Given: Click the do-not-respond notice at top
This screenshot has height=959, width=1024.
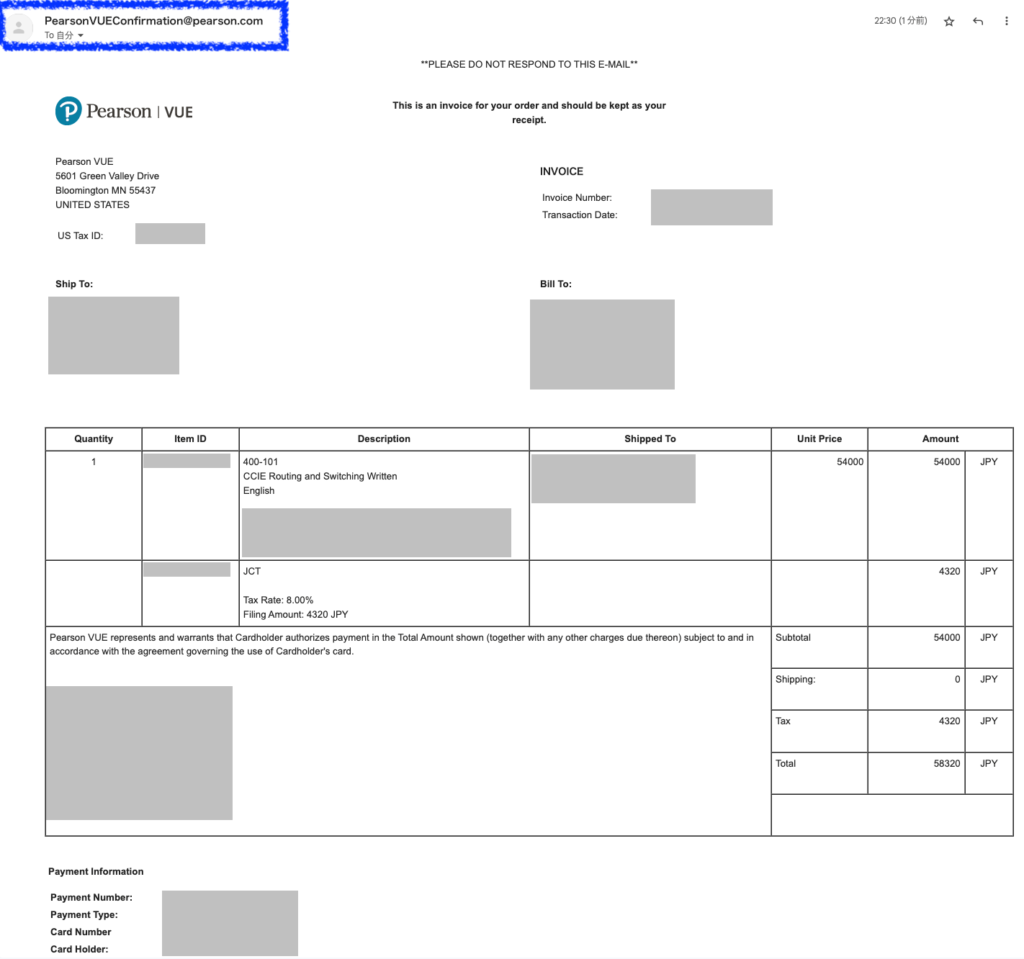Looking at the screenshot, I should point(528,64).
